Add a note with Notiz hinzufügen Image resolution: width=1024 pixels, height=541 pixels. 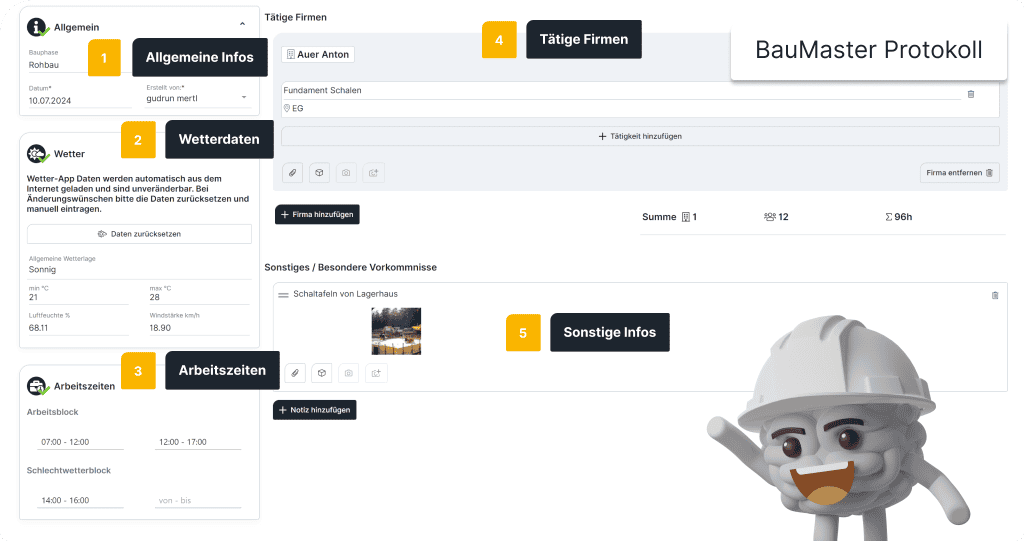point(315,410)
